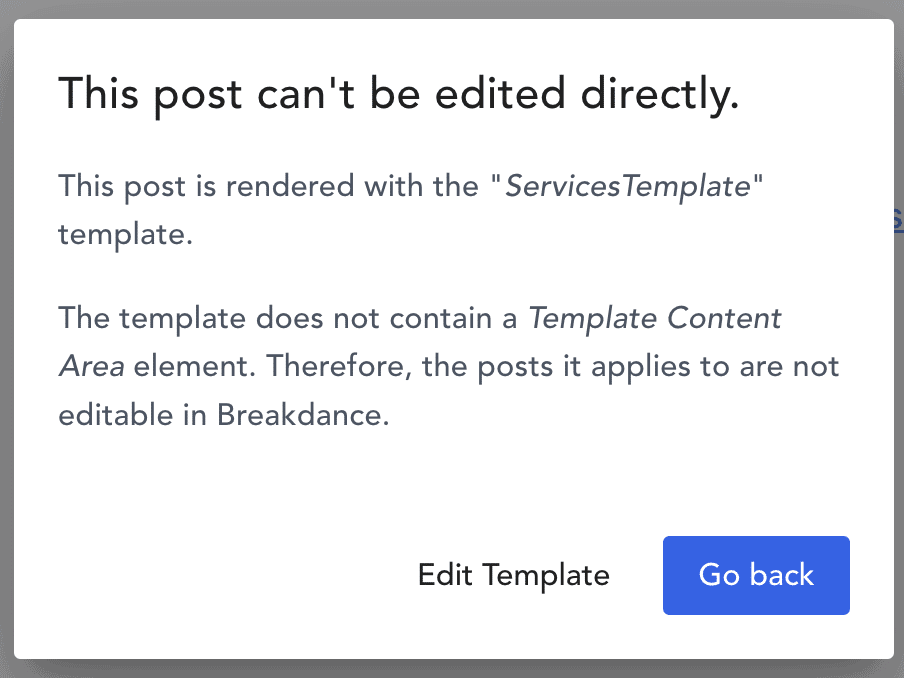Image resolution: width=904 pixels, height=678 pixels.
Task: Click the dimmed backdrop below the dialog
Action: pos(450,669)
